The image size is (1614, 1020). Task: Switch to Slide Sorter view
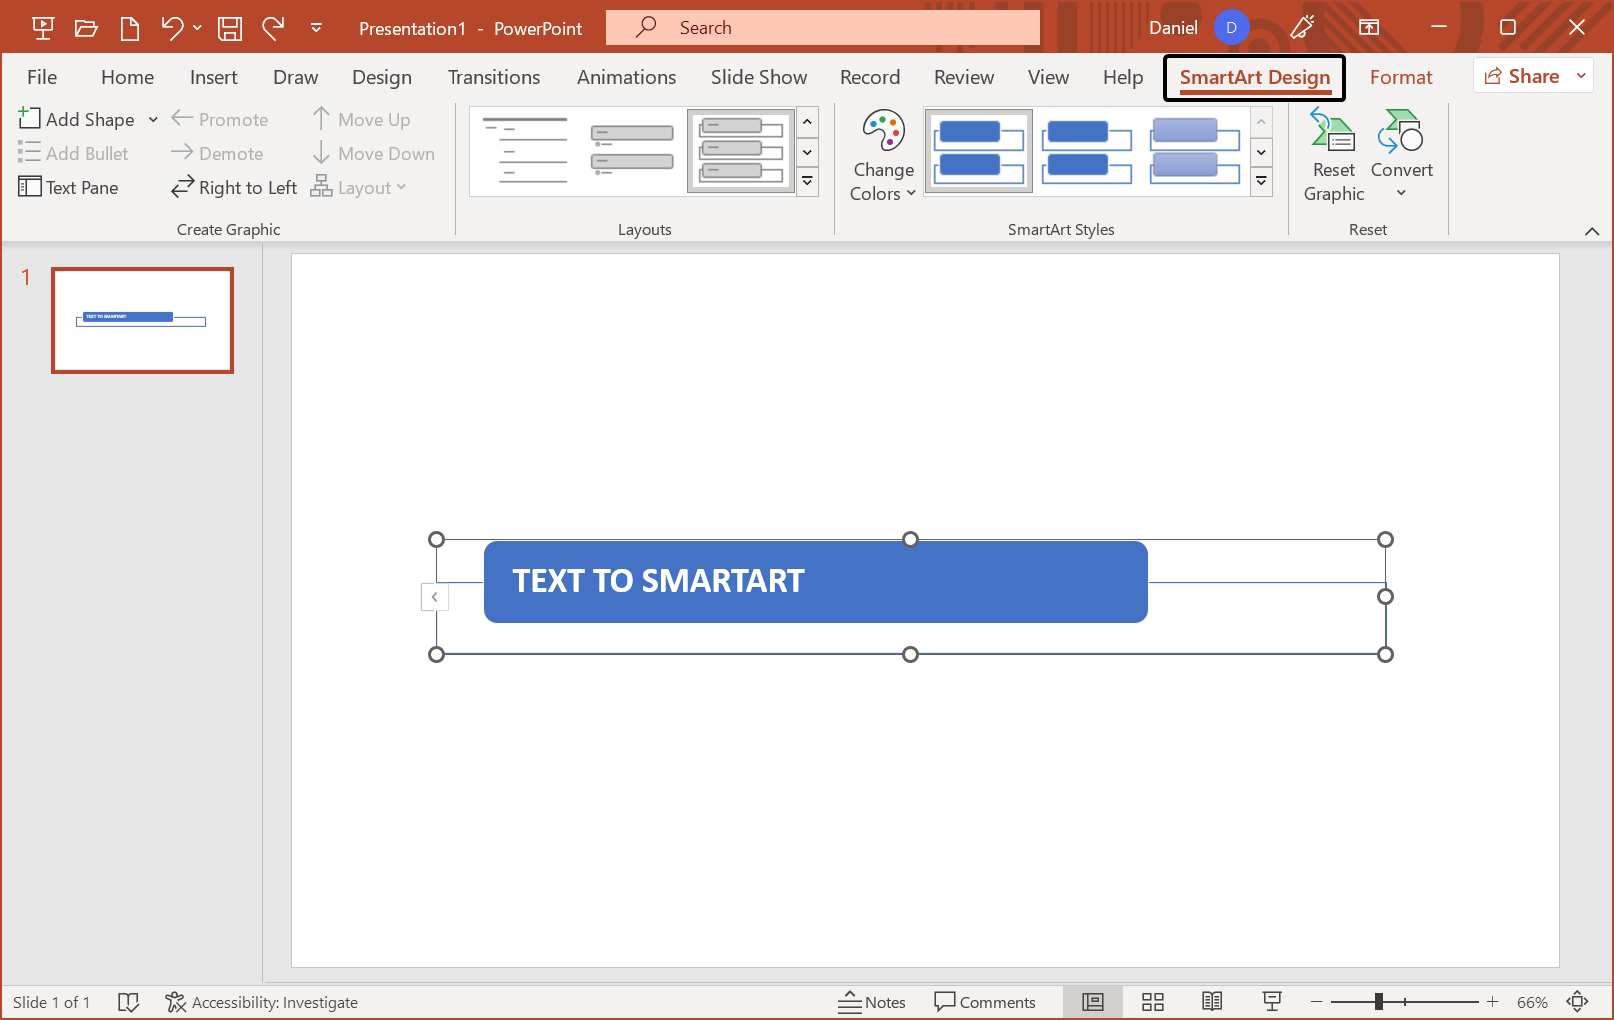point(1152,1001)
